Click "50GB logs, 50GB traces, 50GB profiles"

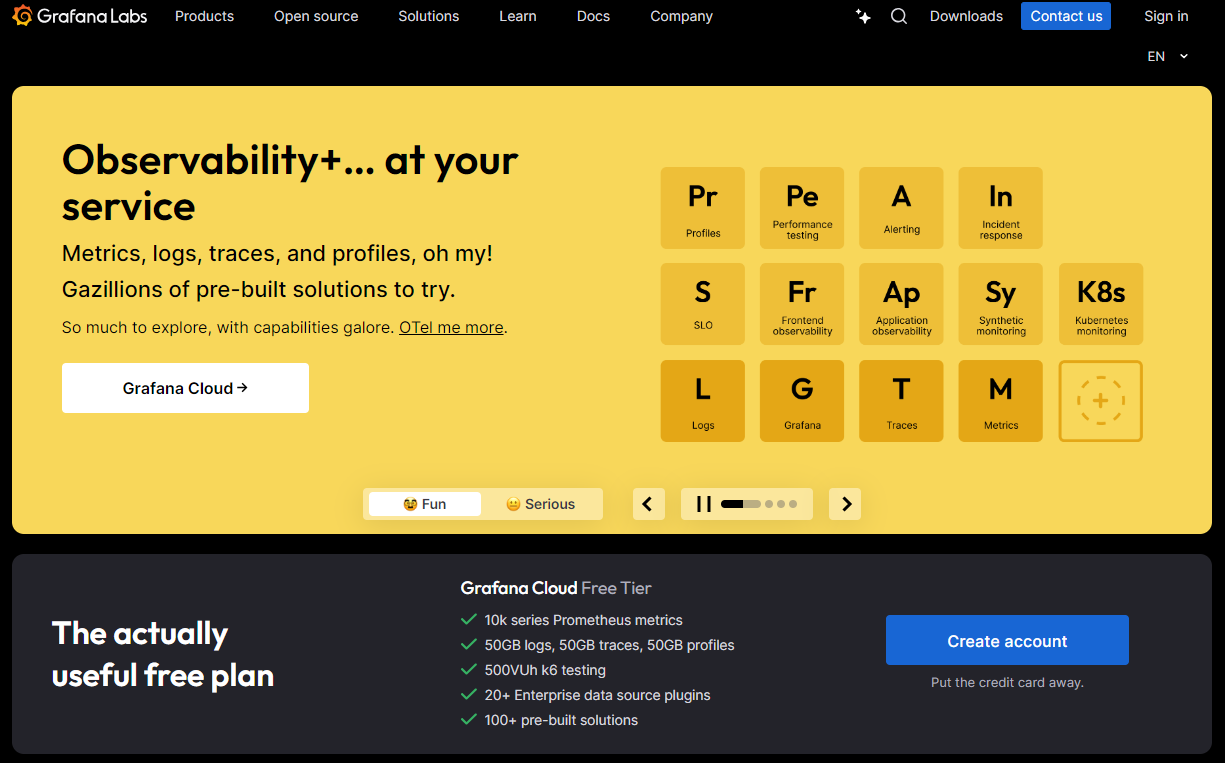[609, 645]
